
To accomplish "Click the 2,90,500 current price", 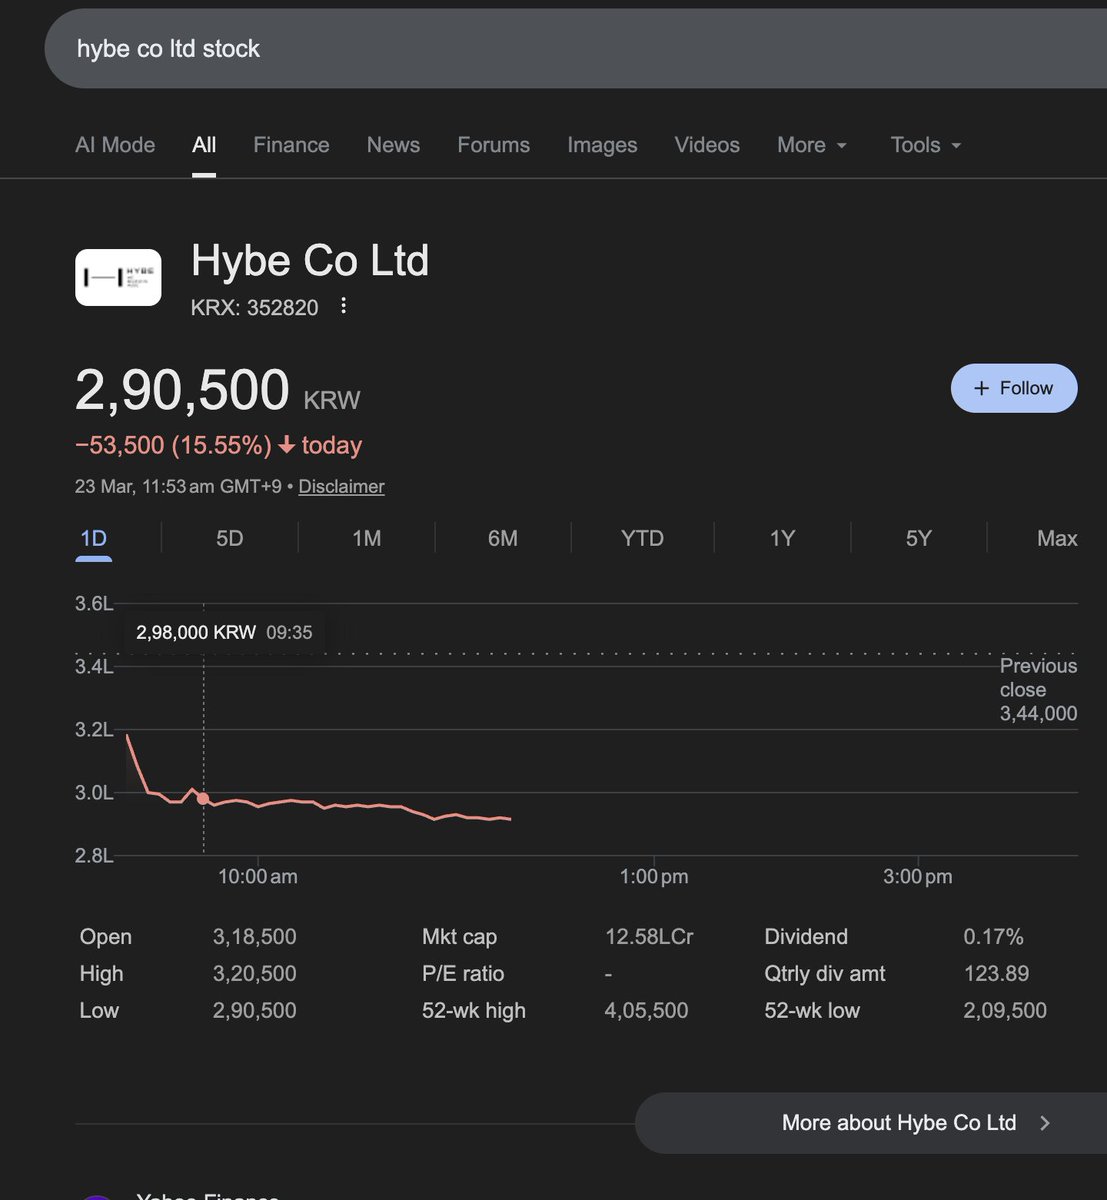I will [182, 390].
